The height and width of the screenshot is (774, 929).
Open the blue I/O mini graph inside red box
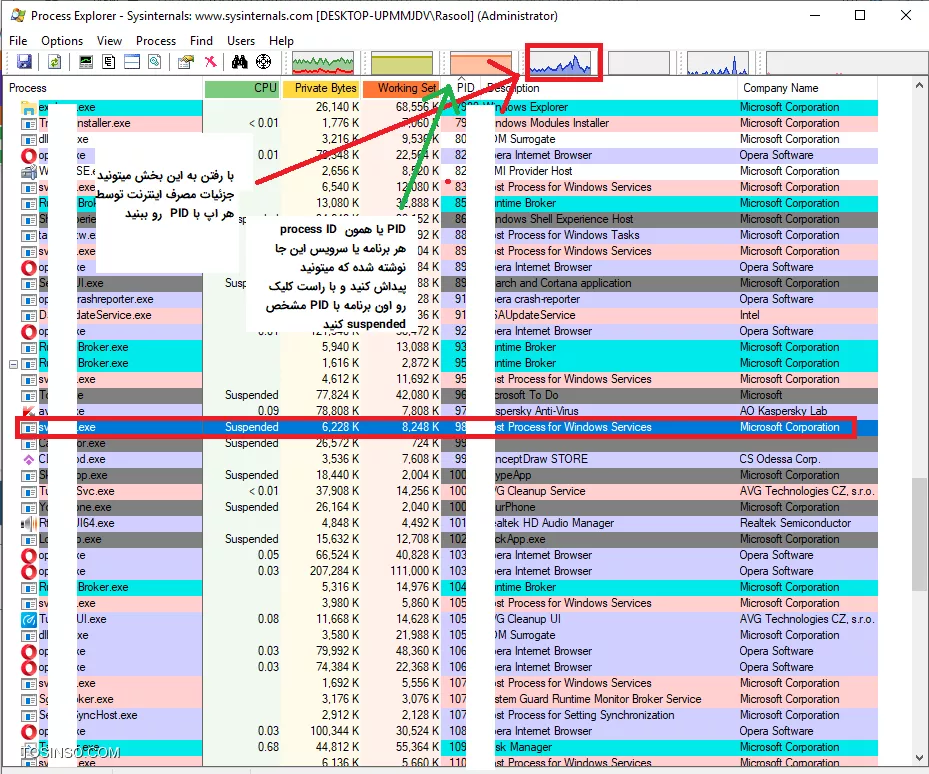[560, 63]
